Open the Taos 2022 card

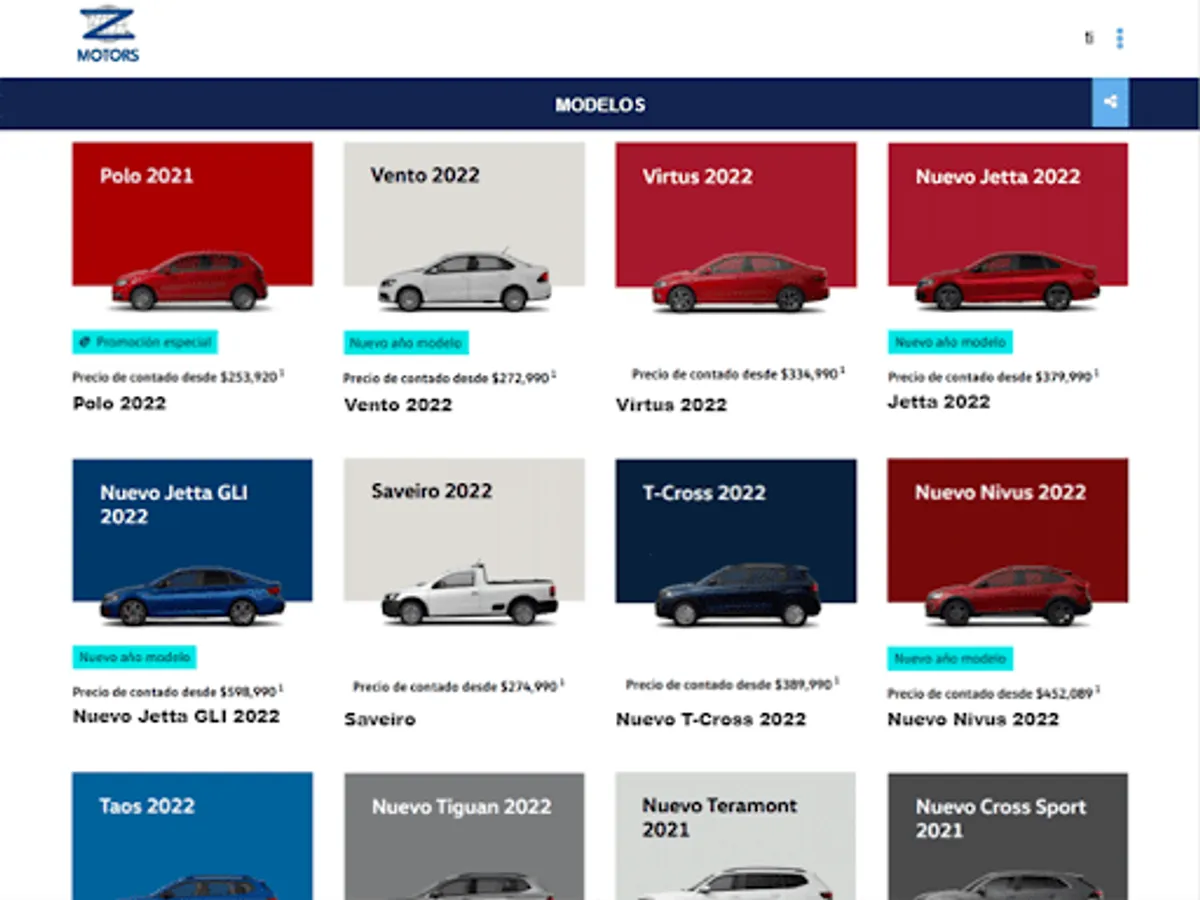click(x=192, y=836)
